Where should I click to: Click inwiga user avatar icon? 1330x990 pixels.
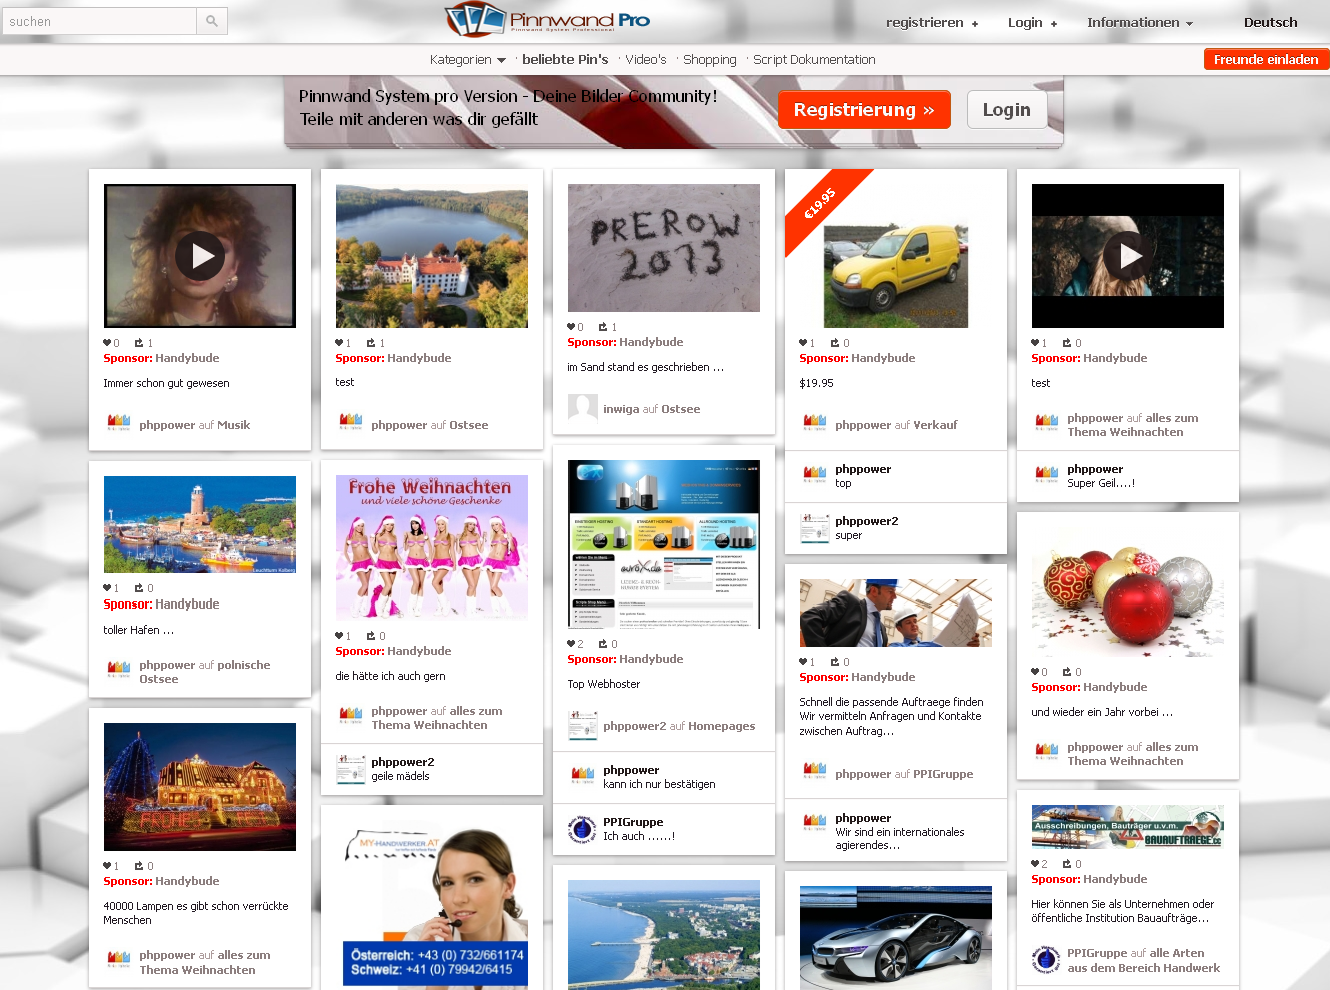582,408
